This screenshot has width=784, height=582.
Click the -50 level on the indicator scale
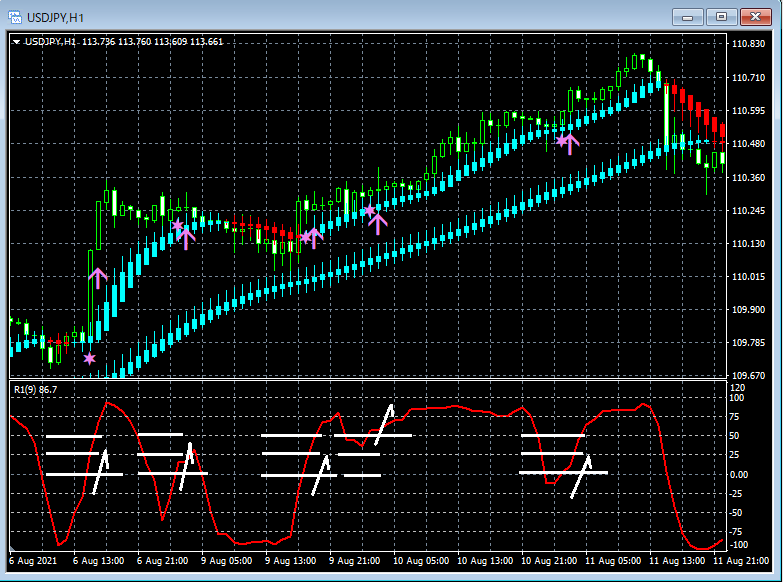pos(736,512)
